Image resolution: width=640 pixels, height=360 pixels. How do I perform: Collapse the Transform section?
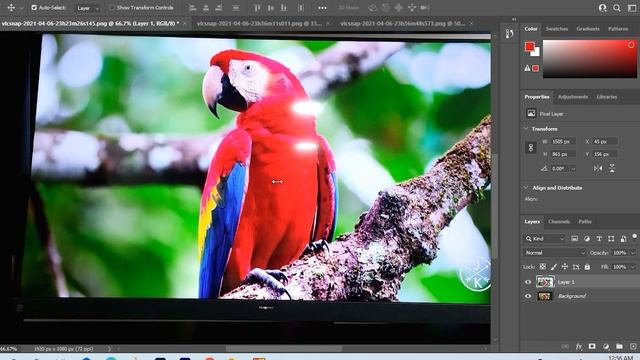pyautogui.click(x=526, y=129)
